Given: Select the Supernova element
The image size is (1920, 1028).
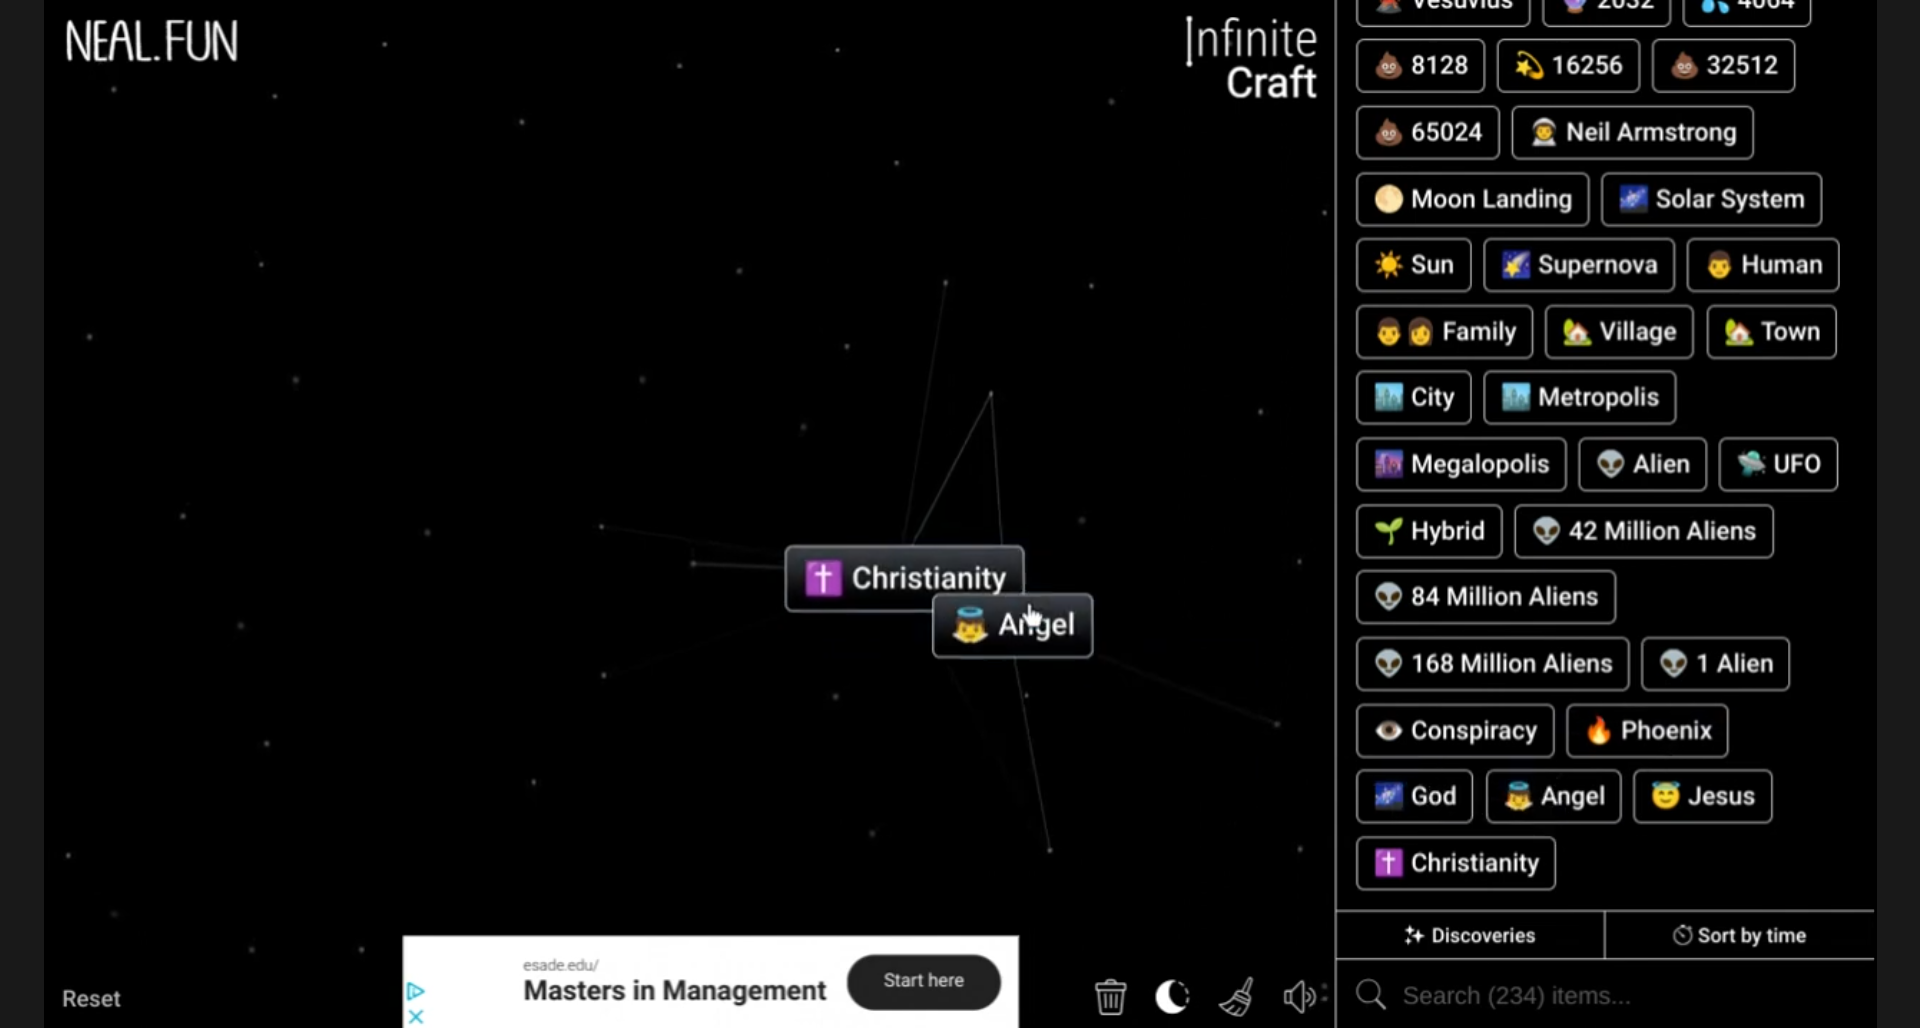Looking at the screenshot, I should (x=1579, y=265).
